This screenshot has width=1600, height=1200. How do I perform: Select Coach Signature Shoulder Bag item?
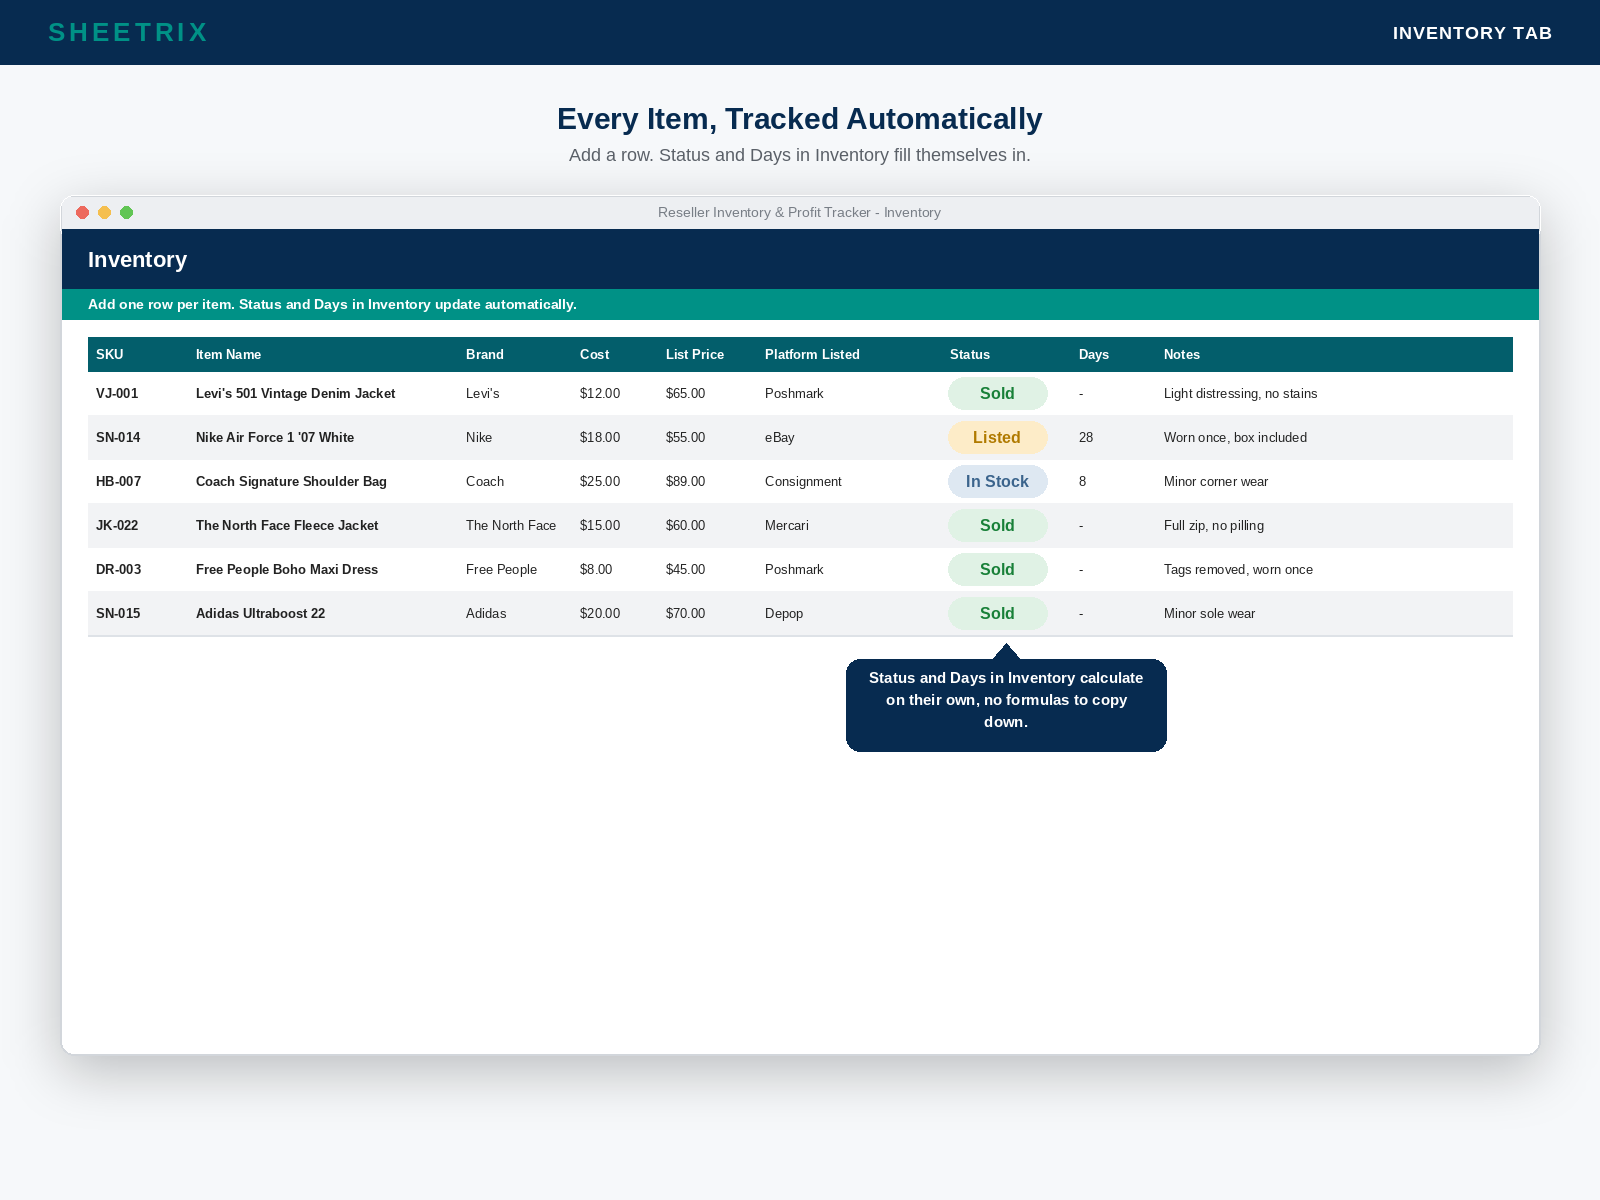(x=291, y=481)
